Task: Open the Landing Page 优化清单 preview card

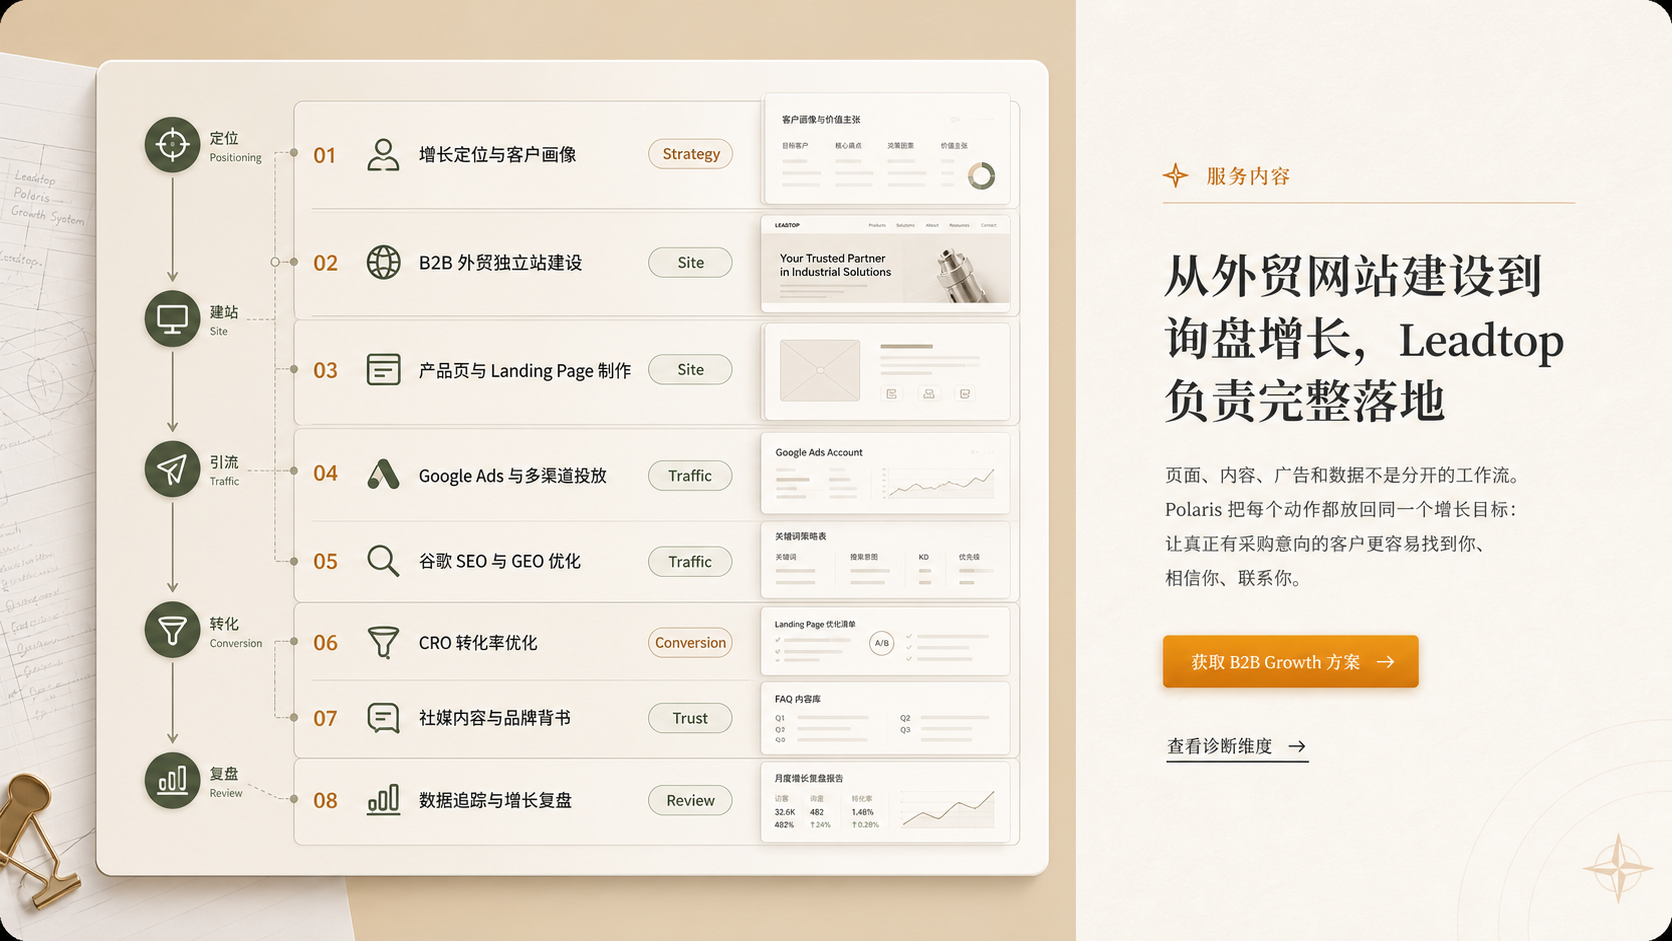Action: [x=886, y=641]
